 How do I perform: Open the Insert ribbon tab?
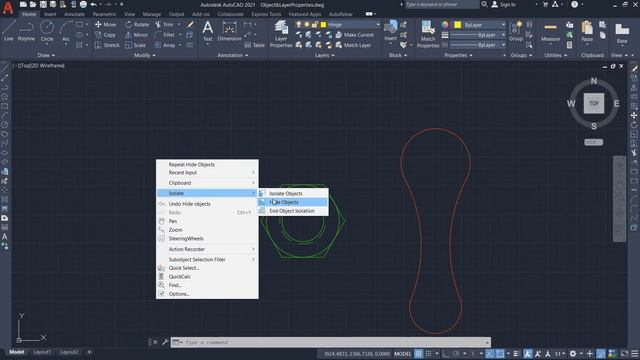pyautogui.click(x=50, y=14)
